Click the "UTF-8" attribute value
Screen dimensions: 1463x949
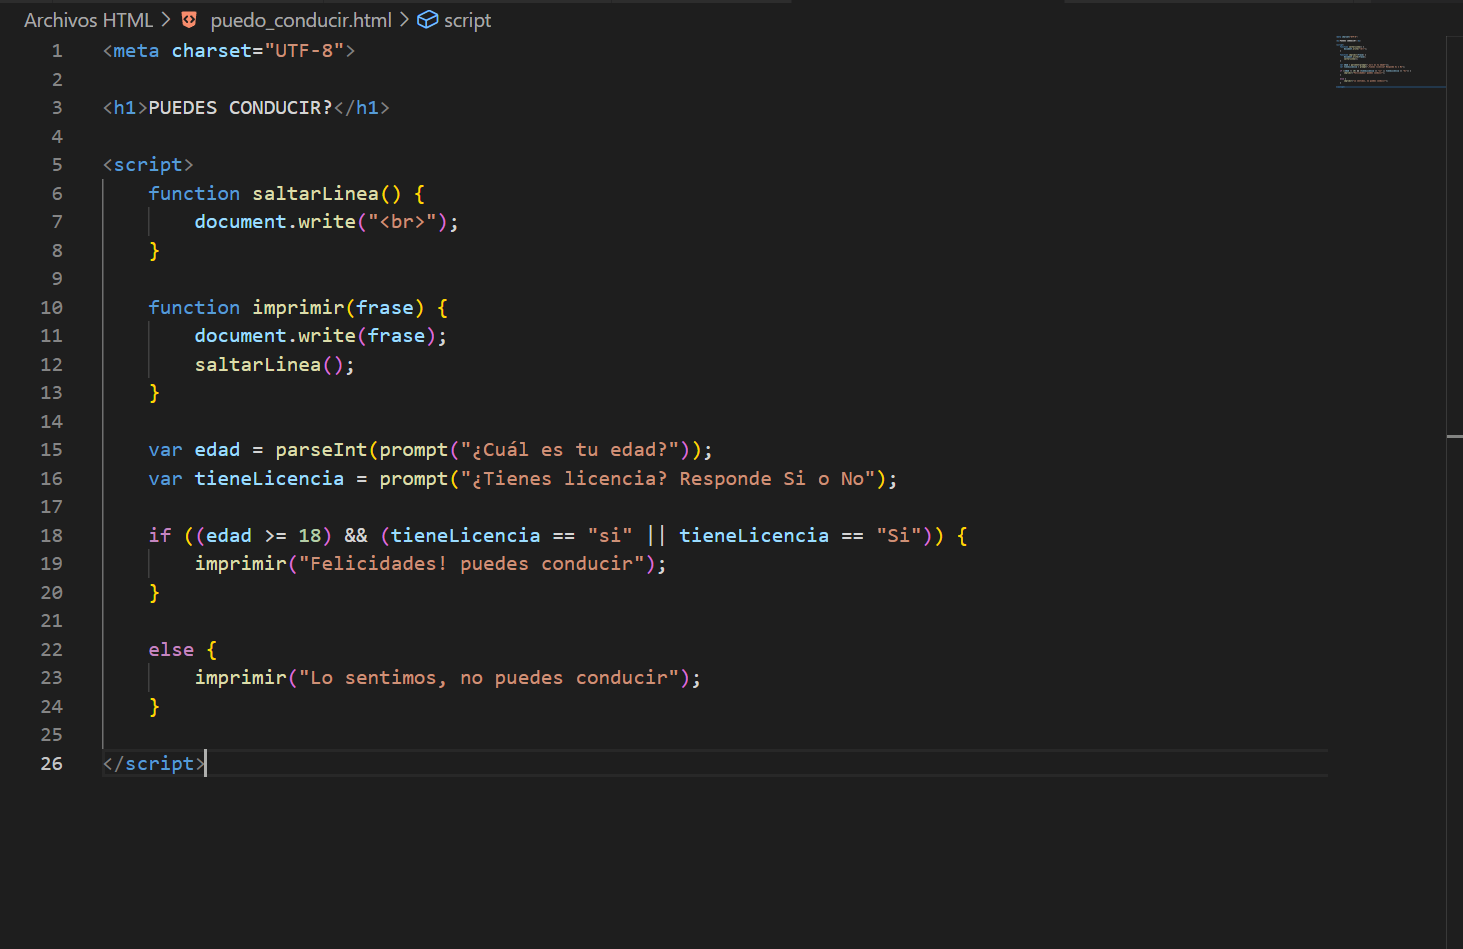tap(304, 51)
